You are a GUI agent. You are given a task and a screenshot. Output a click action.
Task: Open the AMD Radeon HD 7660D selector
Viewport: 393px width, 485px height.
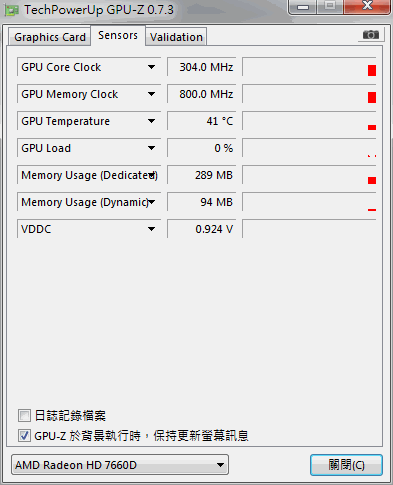tap(120, 465)
